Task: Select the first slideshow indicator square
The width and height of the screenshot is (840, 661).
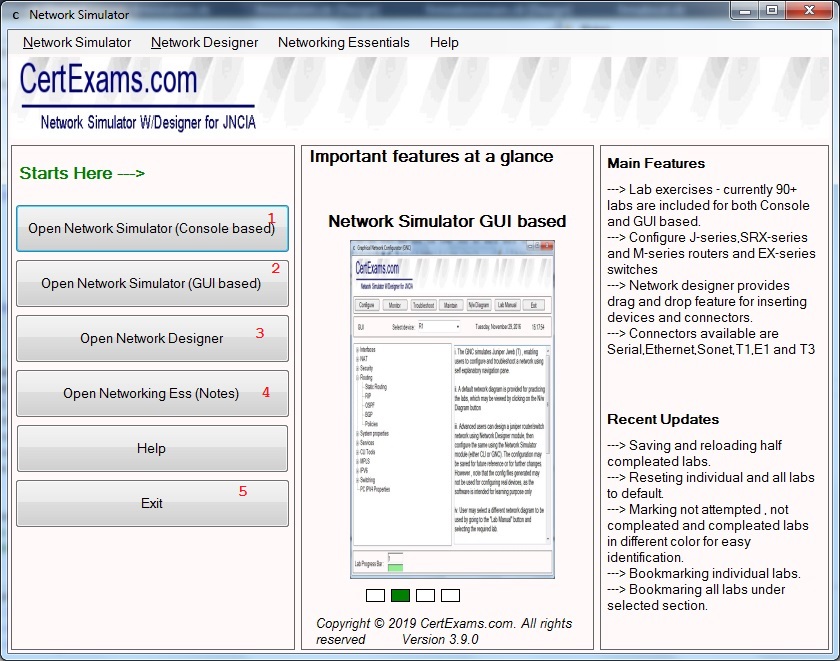Action: click(375, 595)
